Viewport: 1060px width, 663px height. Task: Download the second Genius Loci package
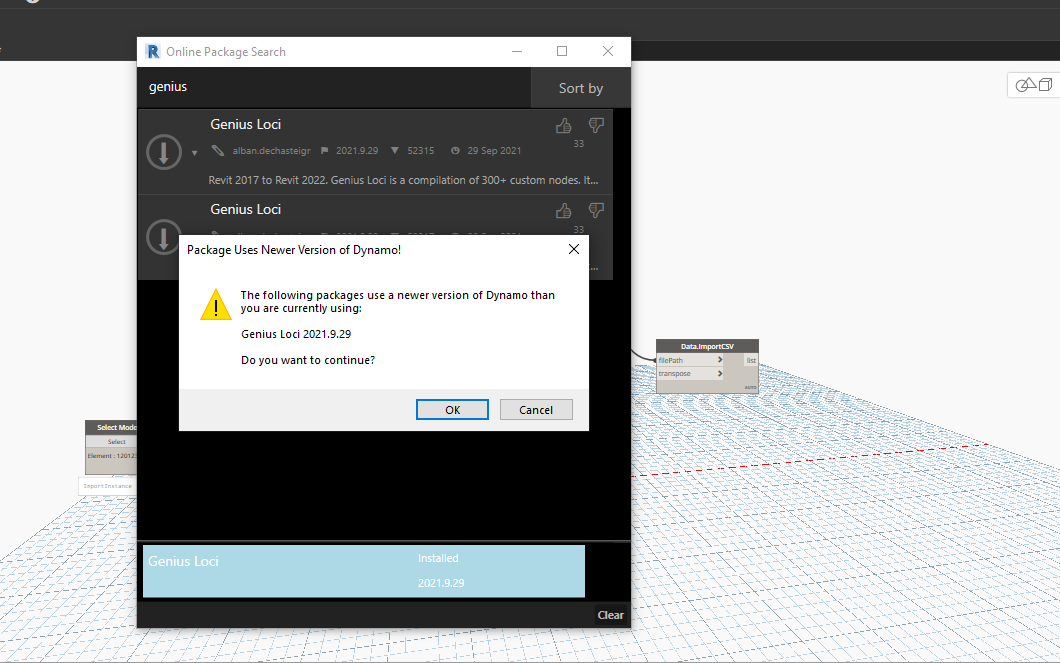tap(164, 237)
